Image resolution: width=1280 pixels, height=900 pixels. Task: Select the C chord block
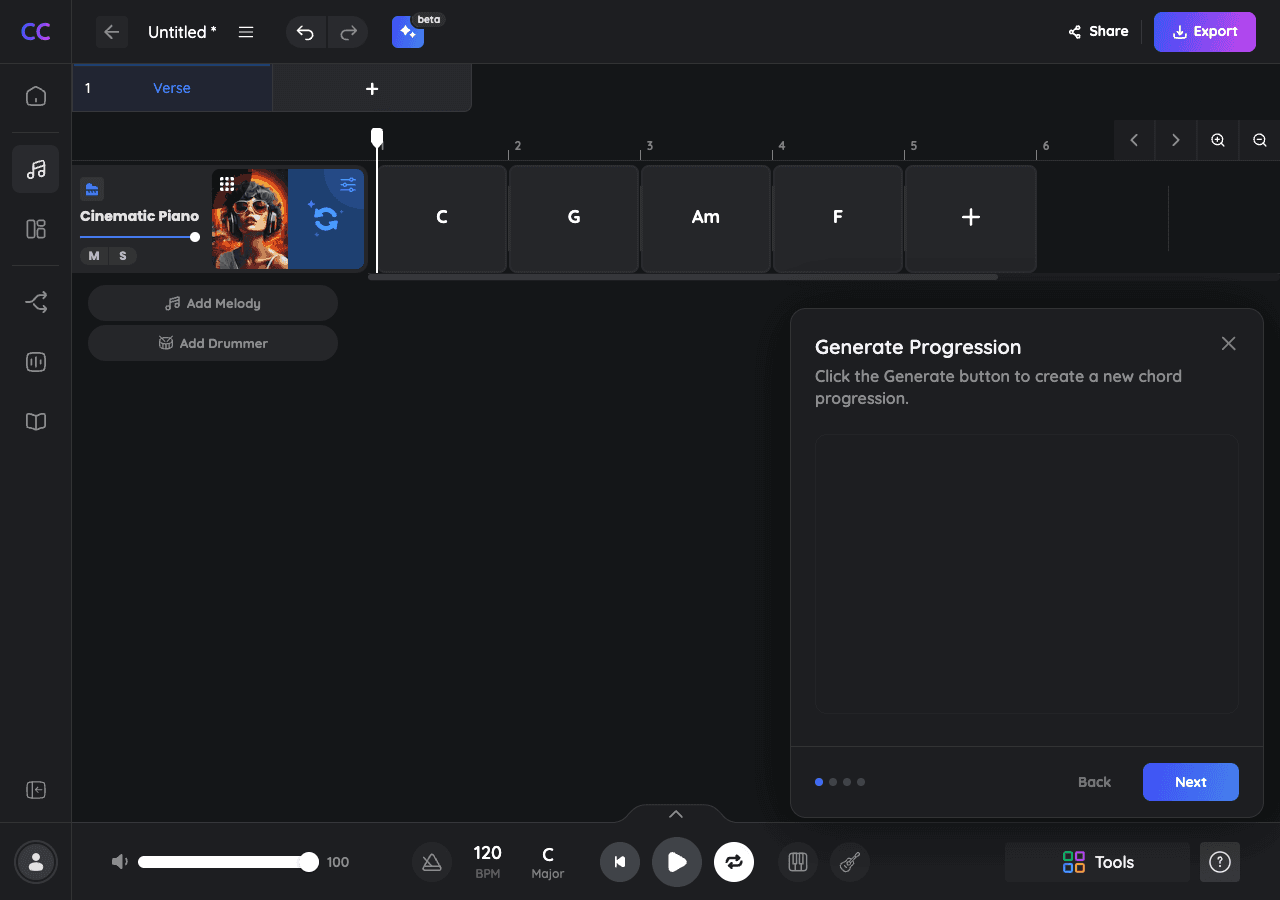tap(442, 217)
